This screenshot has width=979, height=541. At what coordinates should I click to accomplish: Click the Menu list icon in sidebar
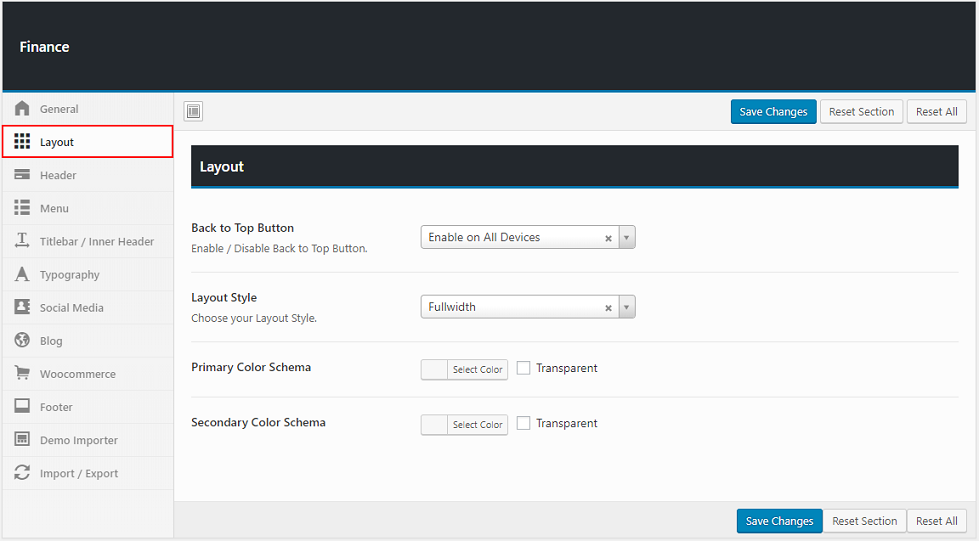point(22,208)
